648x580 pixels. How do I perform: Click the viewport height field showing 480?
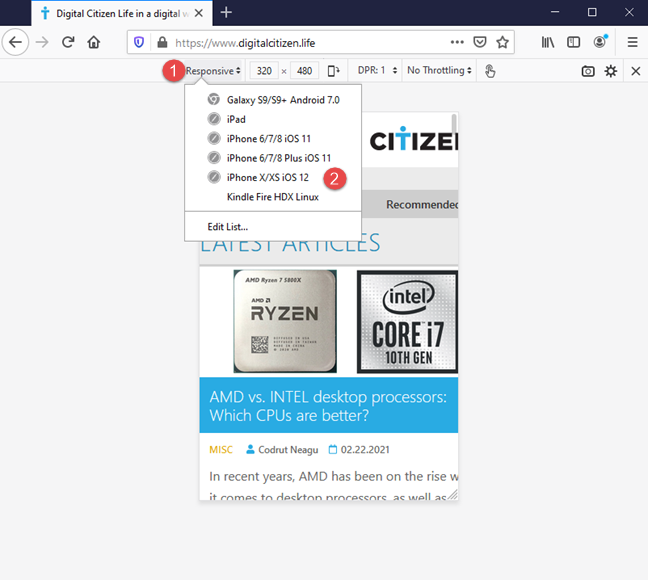[x=304, y=71]
